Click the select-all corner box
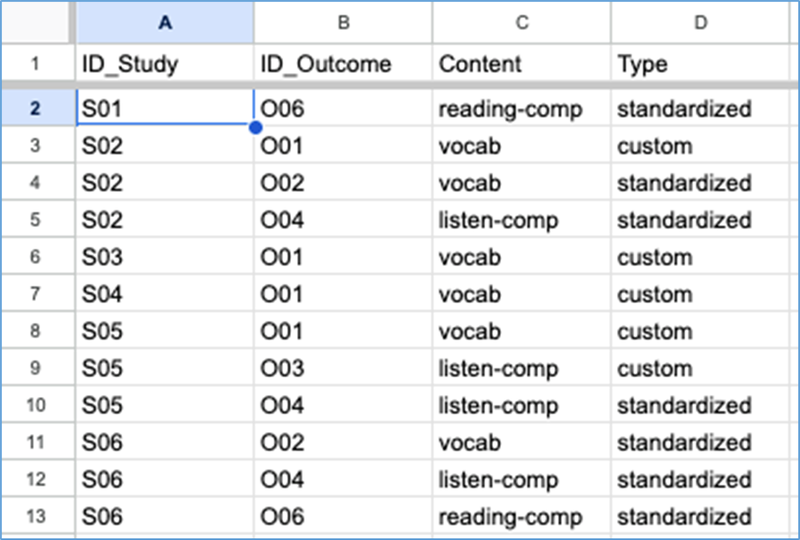The width and height of the screenshot is (800, 540). click(36, 22)
